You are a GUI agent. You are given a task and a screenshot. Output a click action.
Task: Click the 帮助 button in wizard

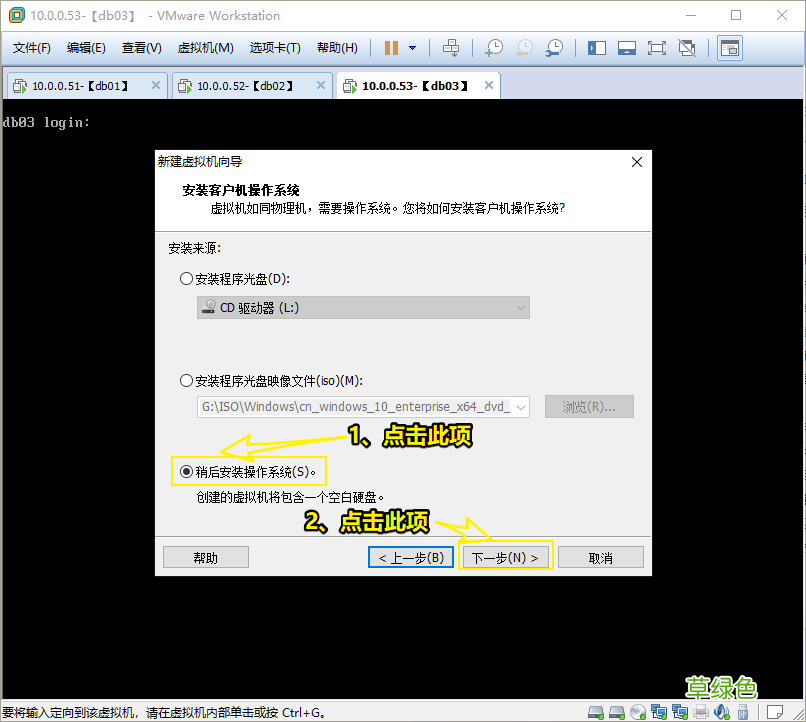(x=206, y=558)
